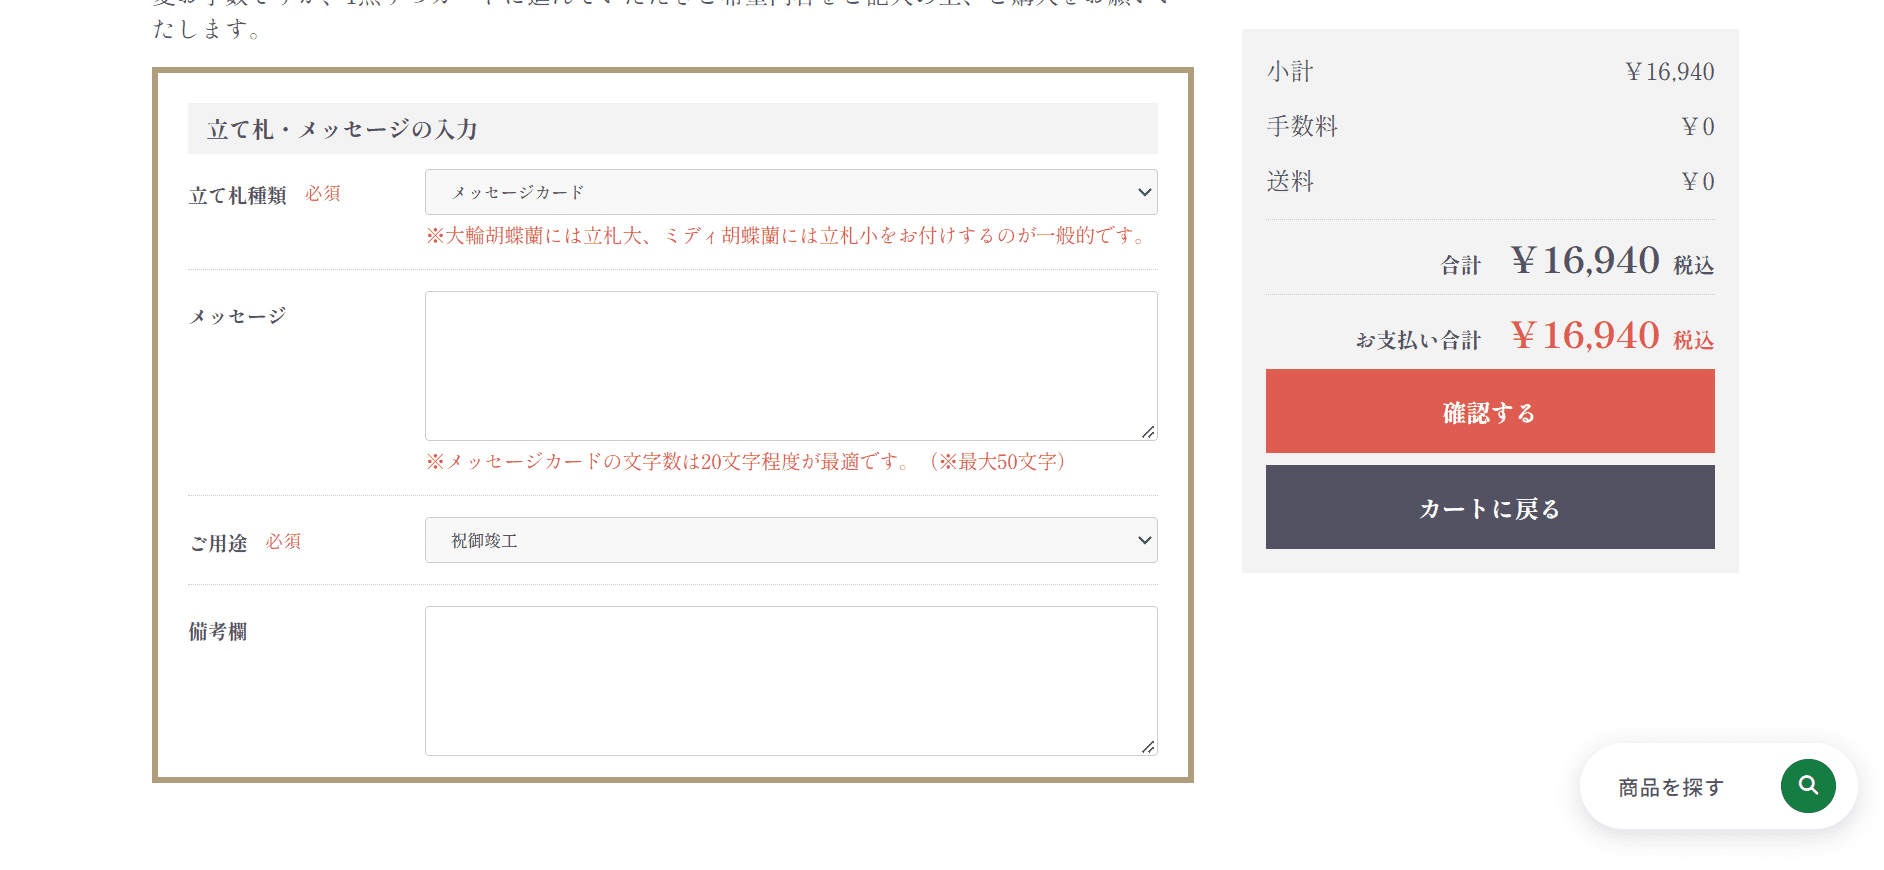Screen dimensions: 1884x870
Task: Click the 立て札種類 field label
Action: coord(238,195)
